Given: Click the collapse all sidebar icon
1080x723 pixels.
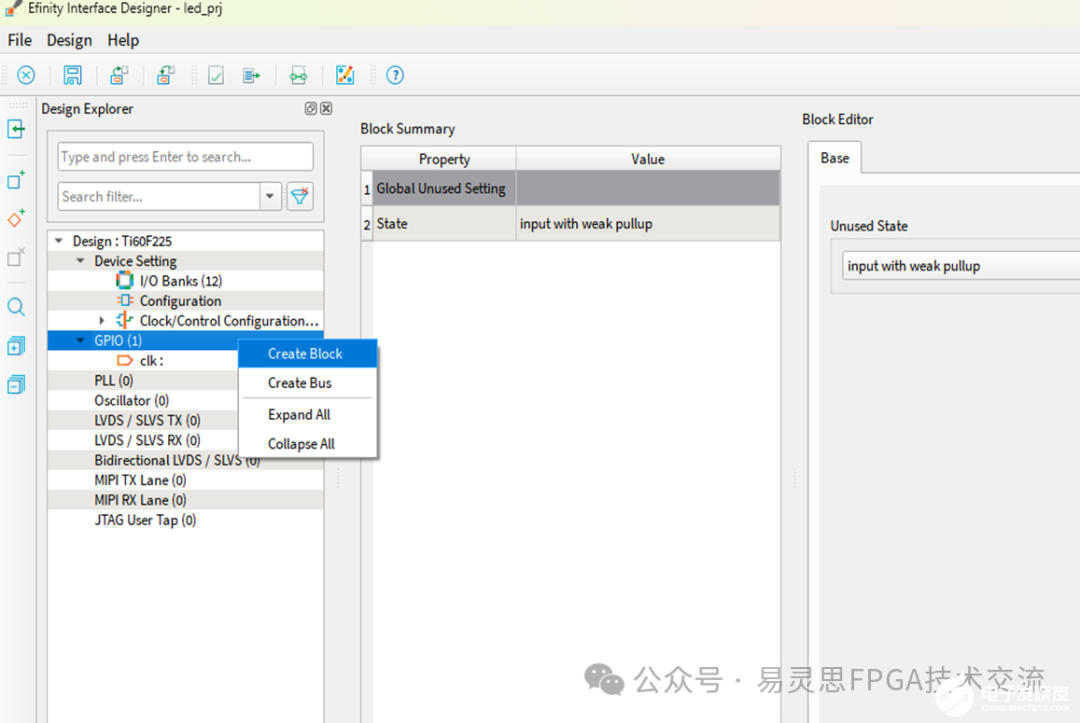Looking at the screenshot, I should point(16,384).
